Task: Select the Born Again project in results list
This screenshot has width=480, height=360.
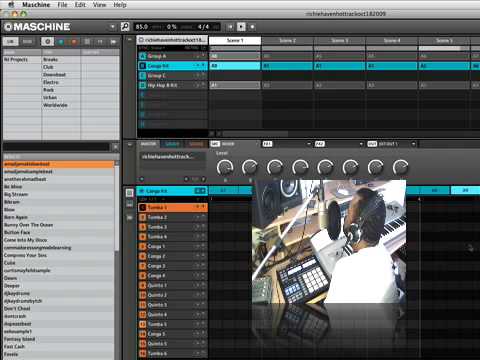Action: [x=58, y=217]
